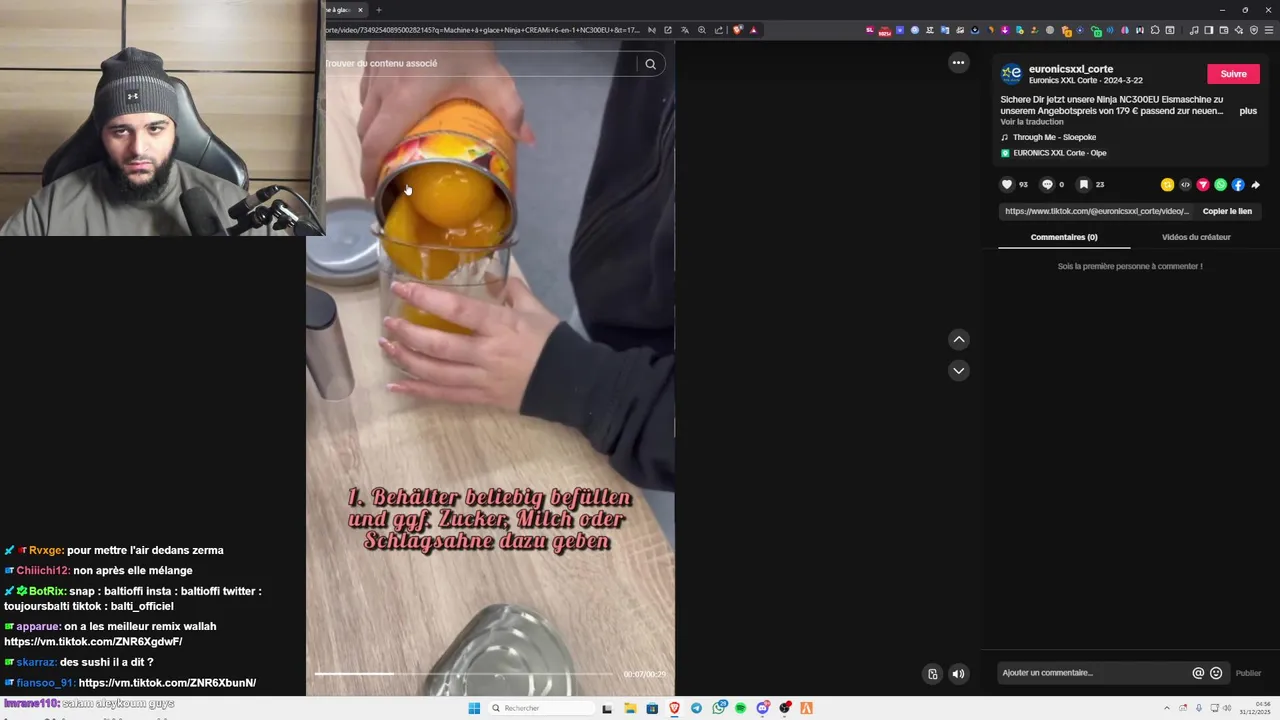Viewport: 1280px width, 720px height.
Task: Like the video with the heart icon
Action: point(1007,184)
